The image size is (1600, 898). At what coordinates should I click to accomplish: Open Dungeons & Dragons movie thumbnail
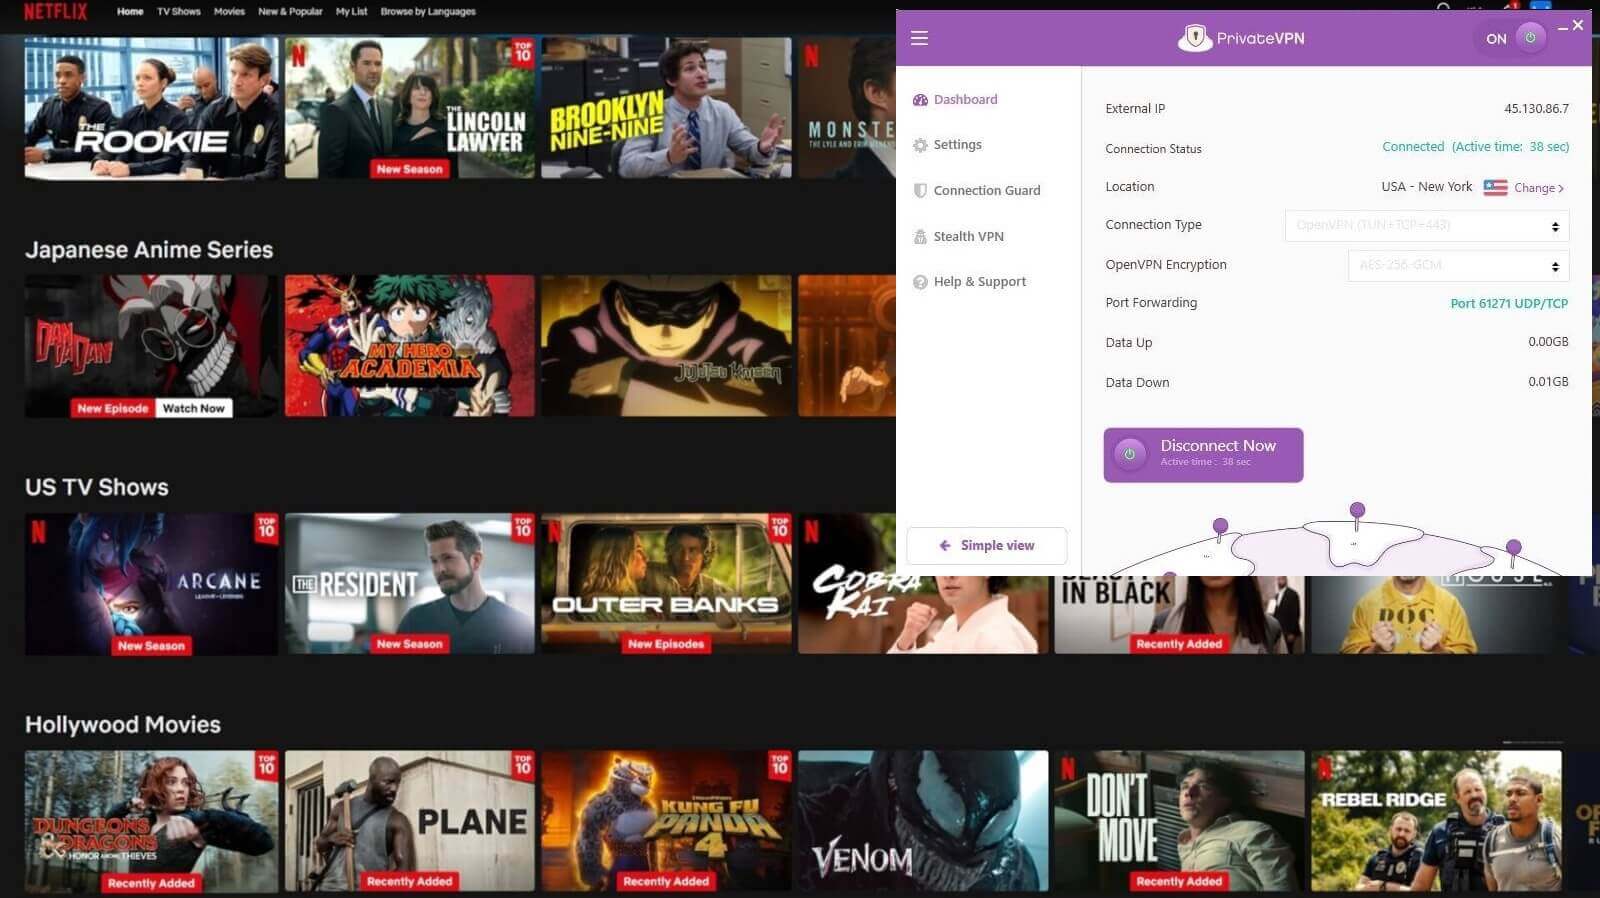click(x=151, y=821)
